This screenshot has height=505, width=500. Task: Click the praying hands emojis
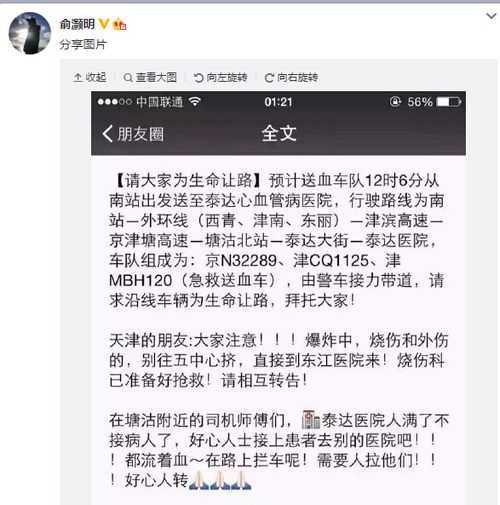(220, 480)
